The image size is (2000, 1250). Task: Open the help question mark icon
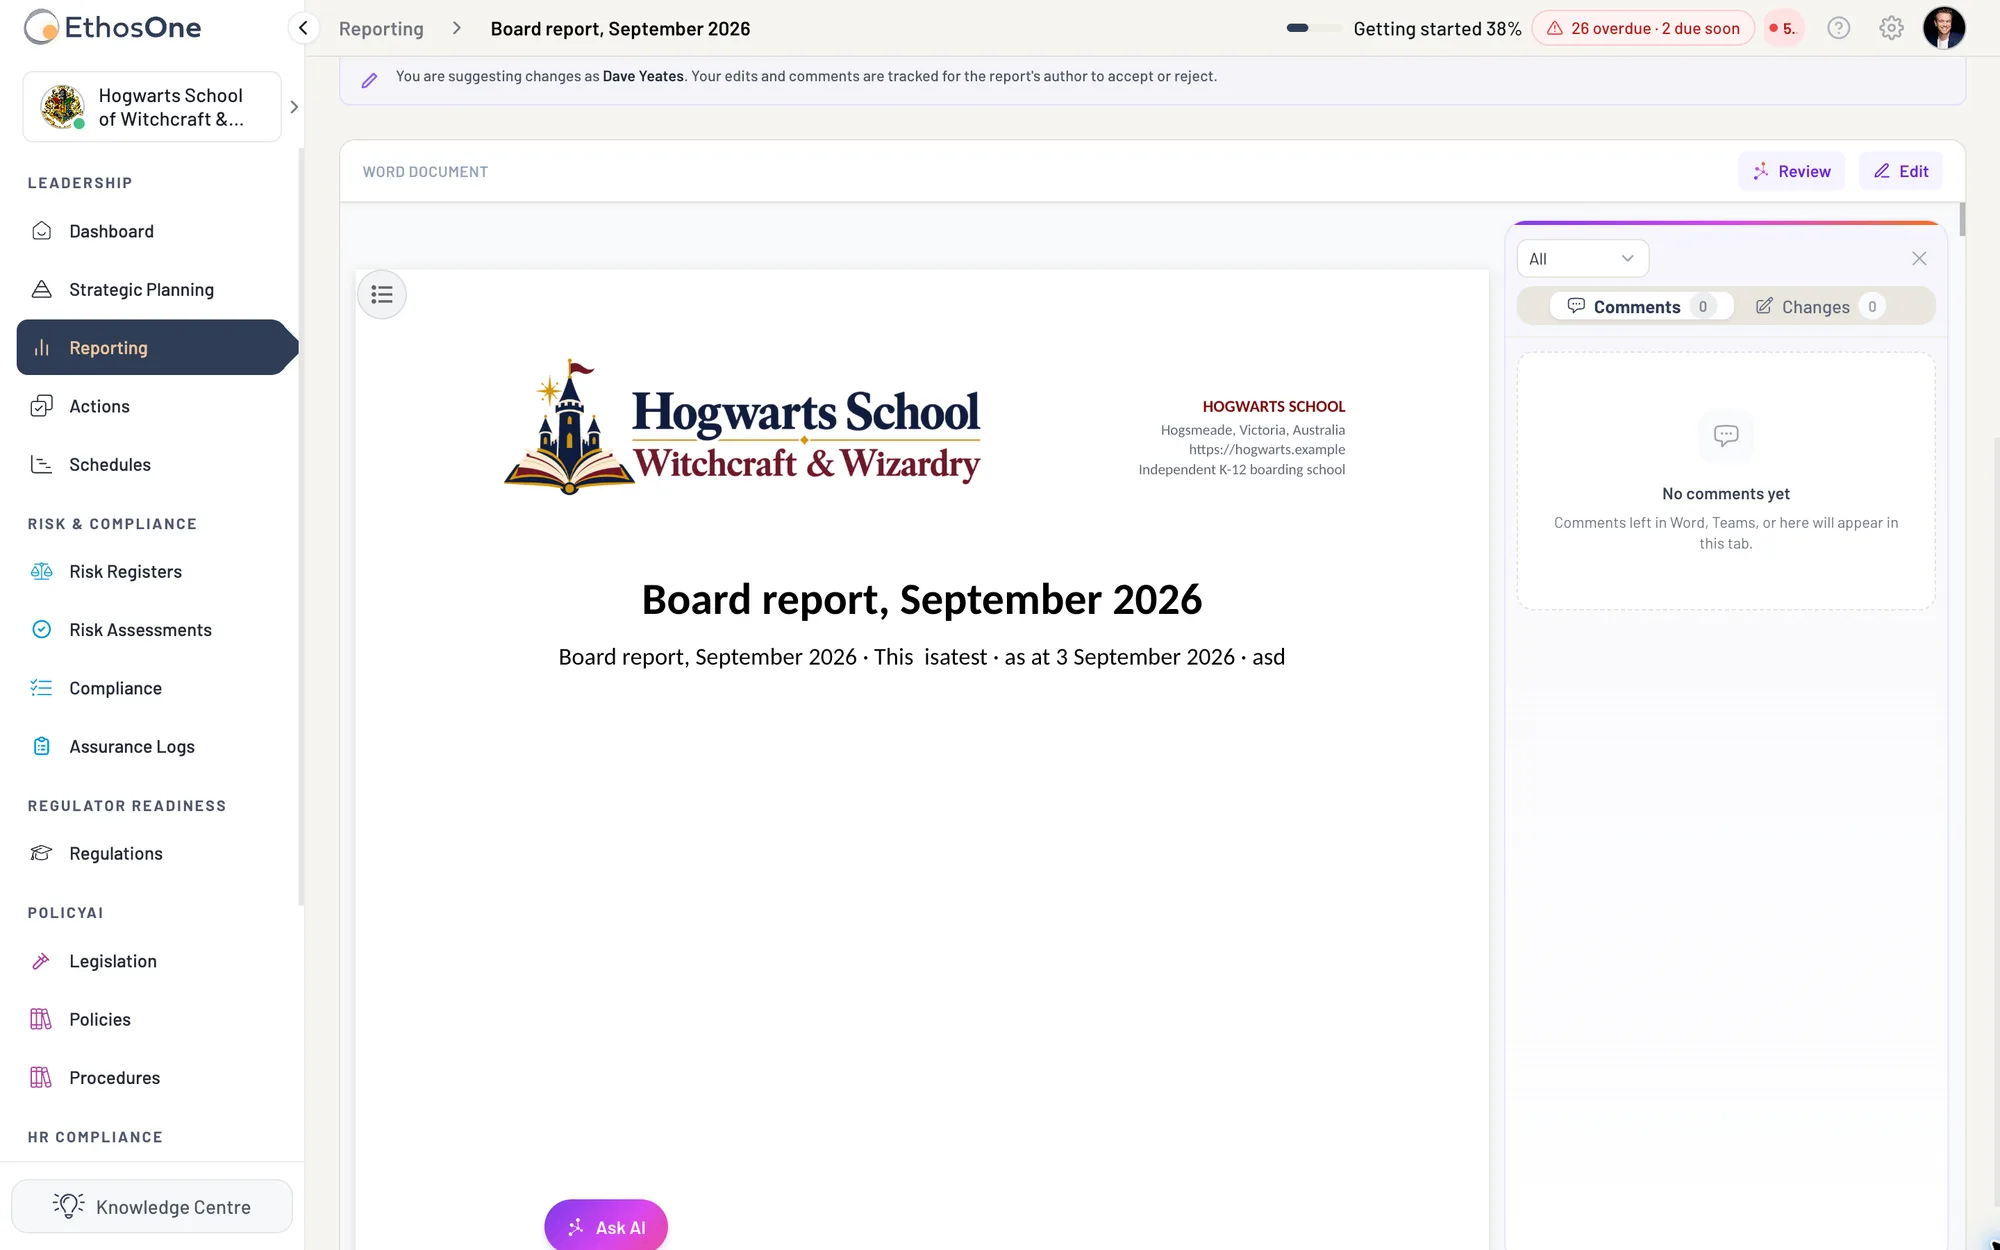(1838, 28)
